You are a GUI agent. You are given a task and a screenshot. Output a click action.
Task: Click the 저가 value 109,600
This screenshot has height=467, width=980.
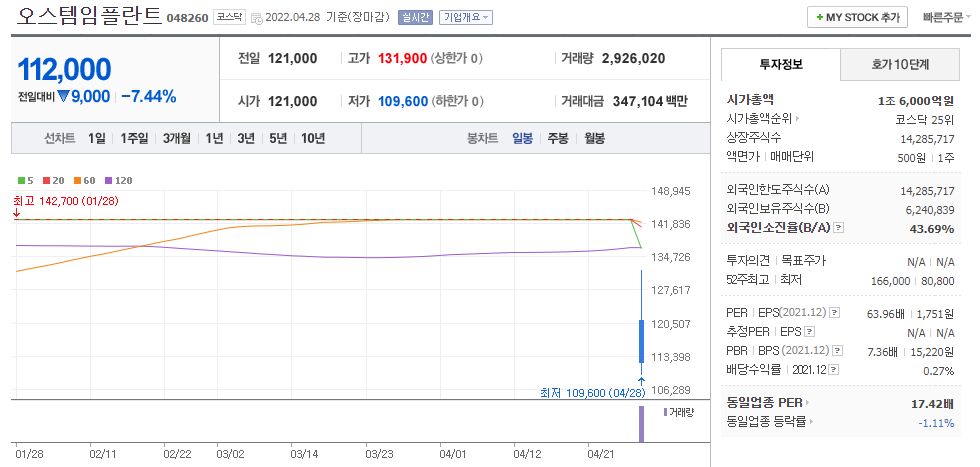coord(403,101)
